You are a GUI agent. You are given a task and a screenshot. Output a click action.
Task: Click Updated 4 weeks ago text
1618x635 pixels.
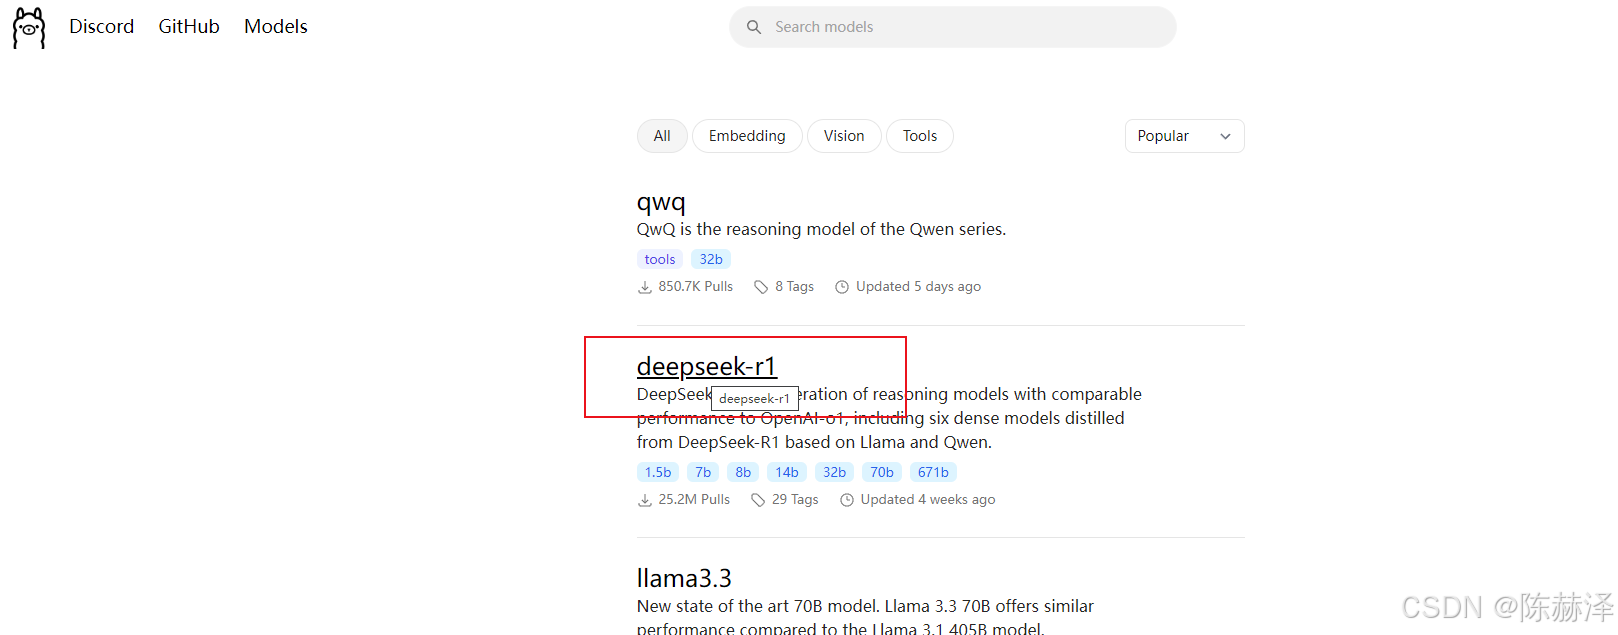click(928, 500)
